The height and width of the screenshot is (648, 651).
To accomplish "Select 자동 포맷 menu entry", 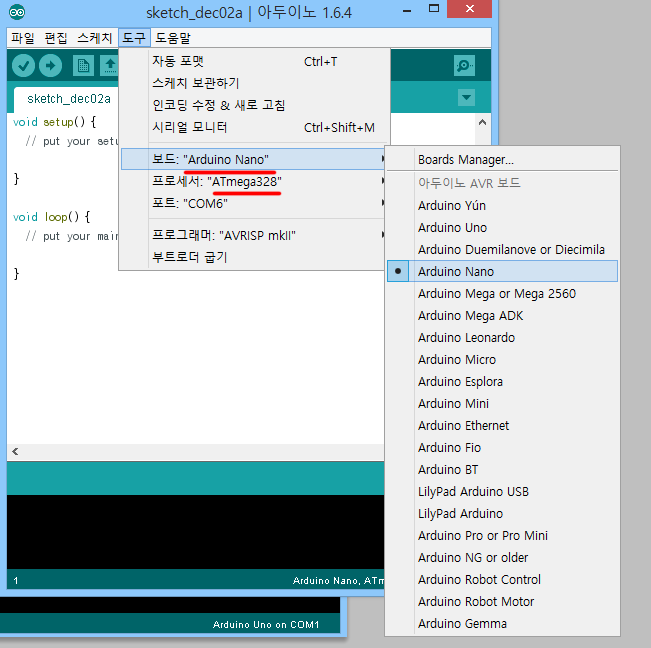I will (252, 61).
